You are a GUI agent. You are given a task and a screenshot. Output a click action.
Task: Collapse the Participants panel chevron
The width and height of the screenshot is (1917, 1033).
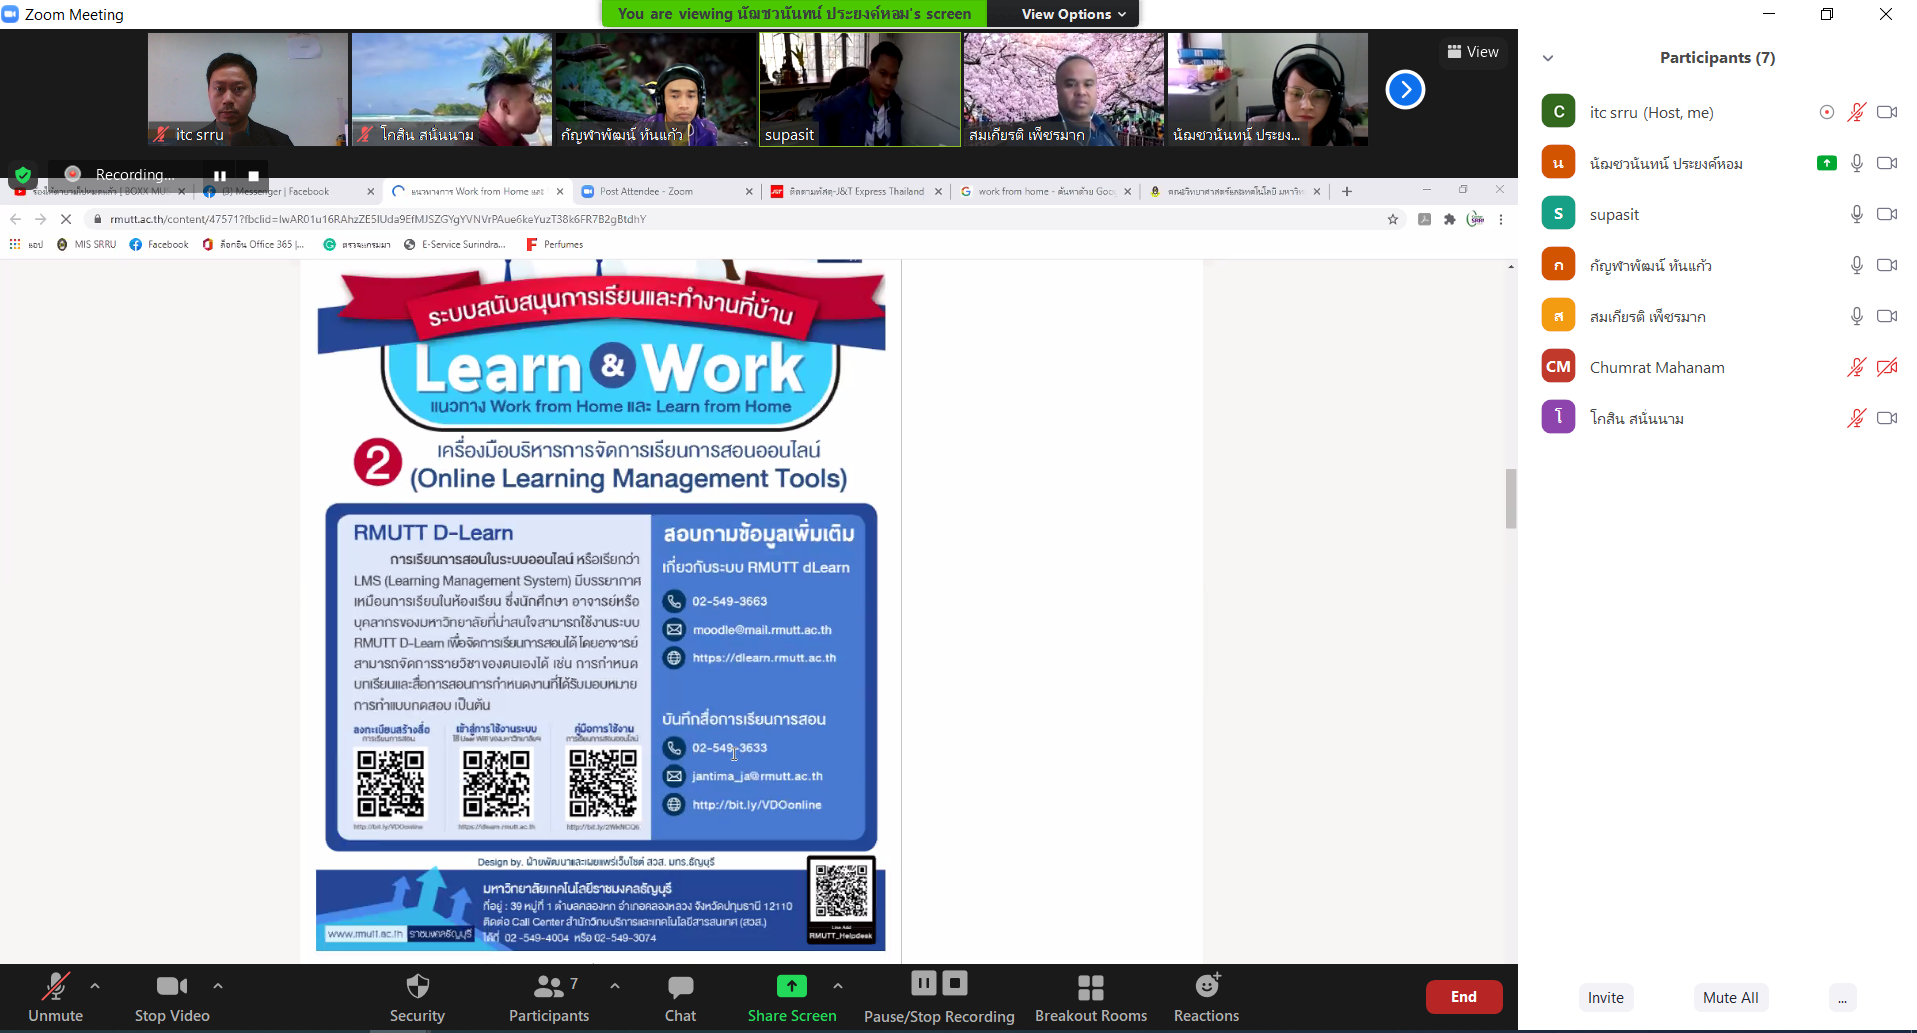(x=1548, y=58)
